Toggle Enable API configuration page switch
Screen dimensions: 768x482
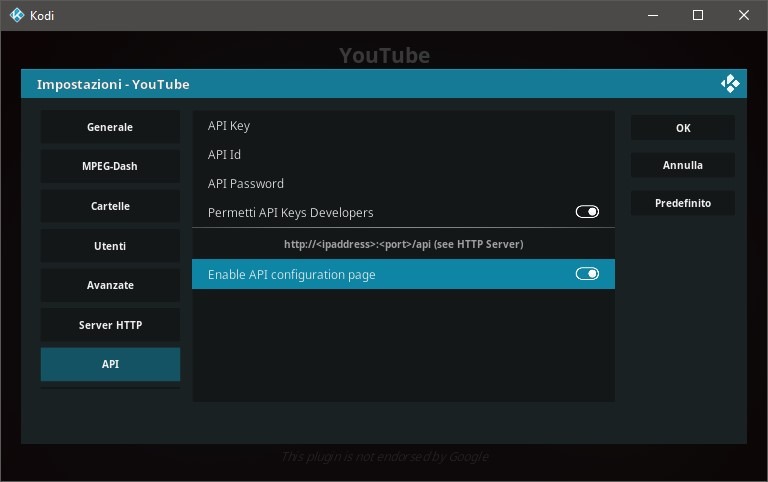587,274
